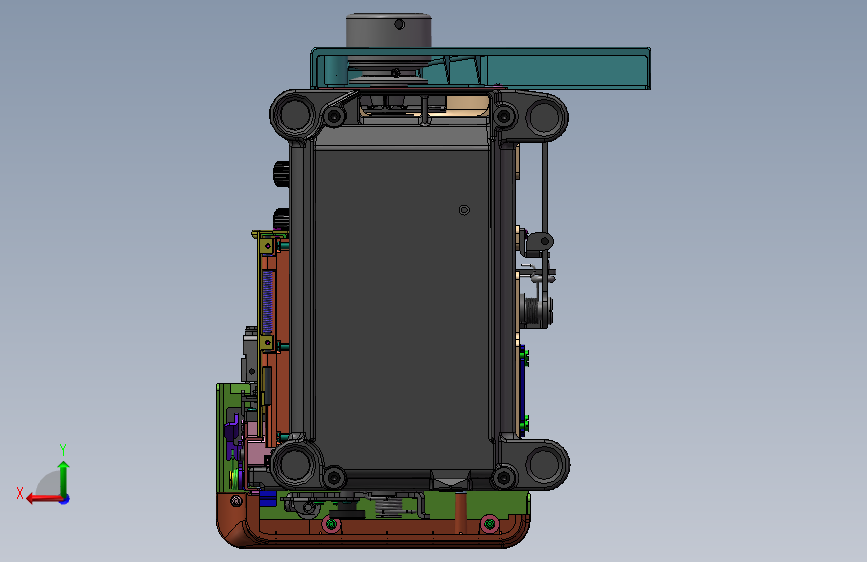
Task: Select the blue tension spring on left side
Action: click(x=268, y=303)
